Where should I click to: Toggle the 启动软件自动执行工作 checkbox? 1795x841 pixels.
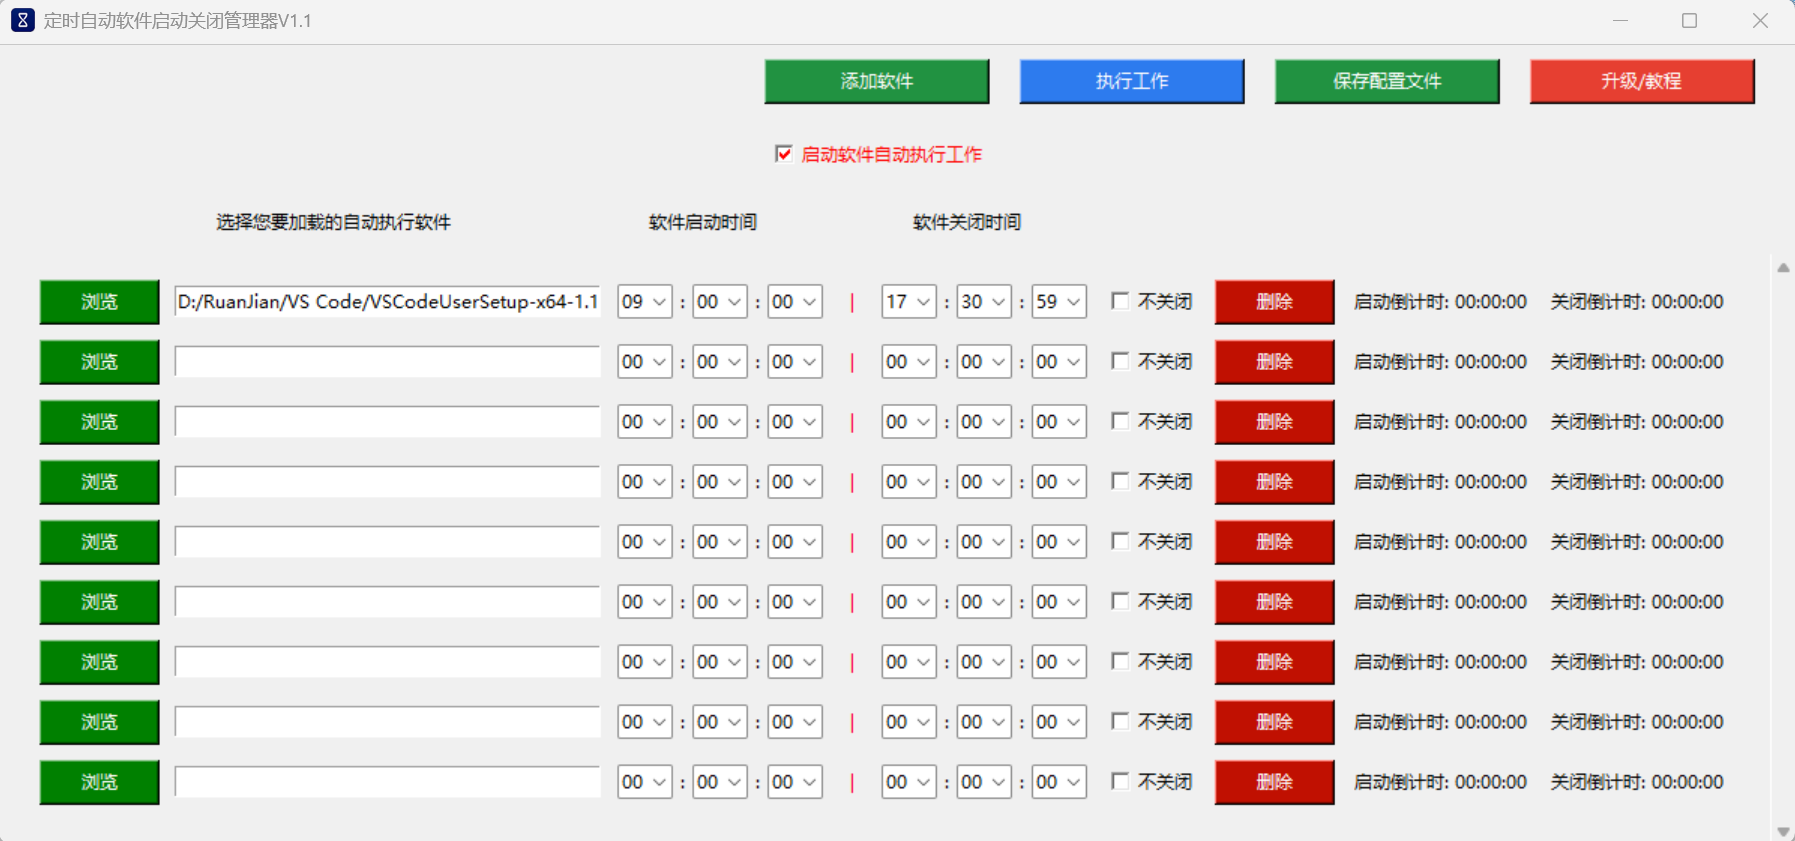(x=784, y=154)
